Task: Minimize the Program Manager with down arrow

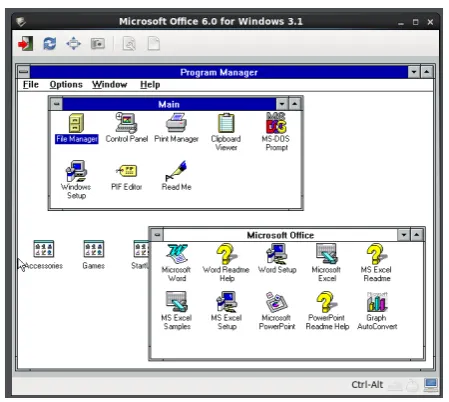Action: [x=414, y=72]
